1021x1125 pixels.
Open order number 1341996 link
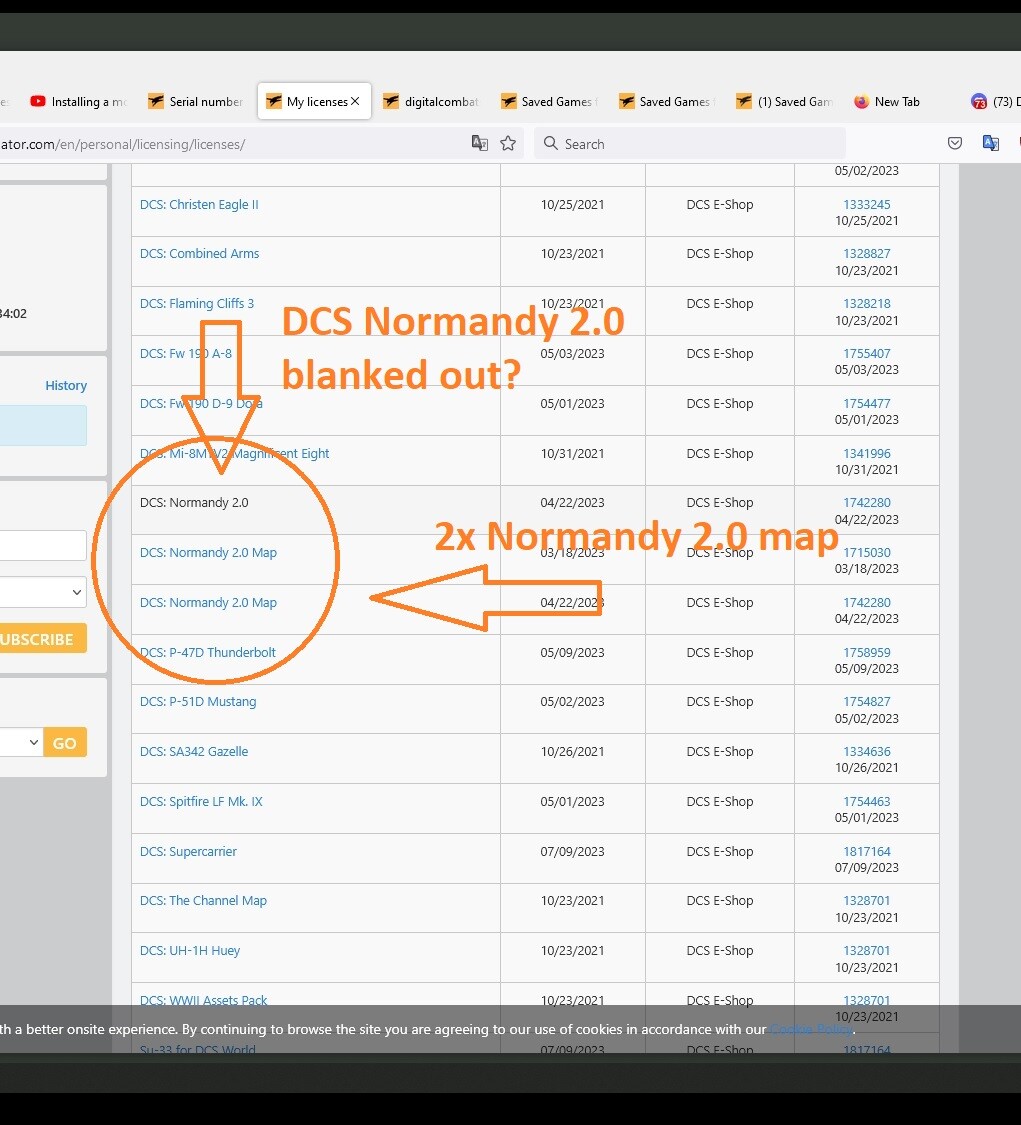867,453
